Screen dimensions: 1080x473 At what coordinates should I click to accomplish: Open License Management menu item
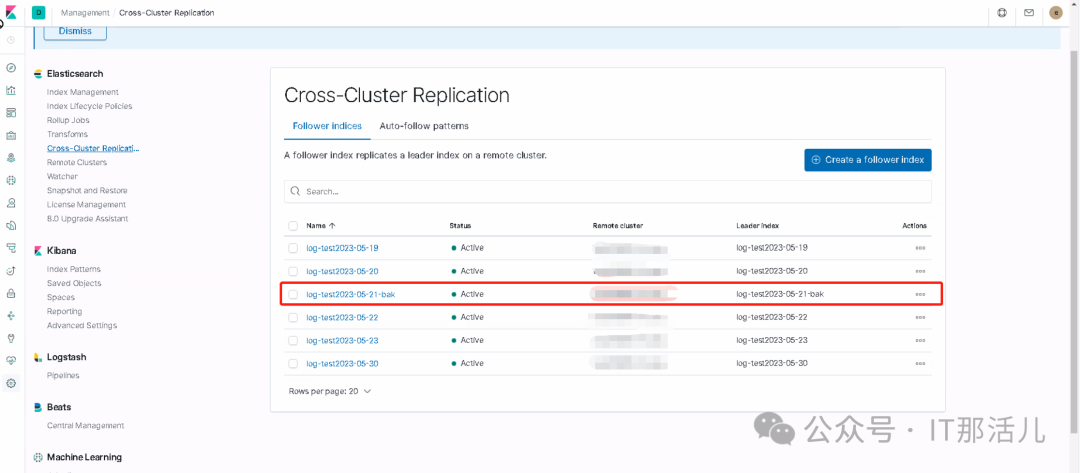(x=86, y=204)
